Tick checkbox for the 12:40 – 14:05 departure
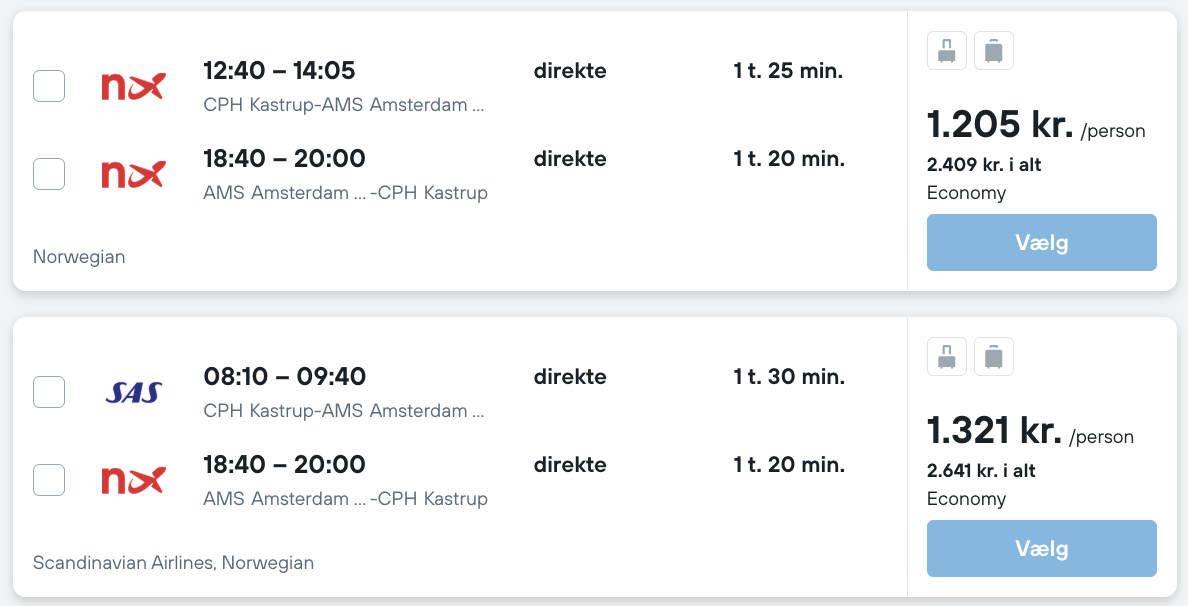Screen dimensions: 1188x606 (49, 86)
